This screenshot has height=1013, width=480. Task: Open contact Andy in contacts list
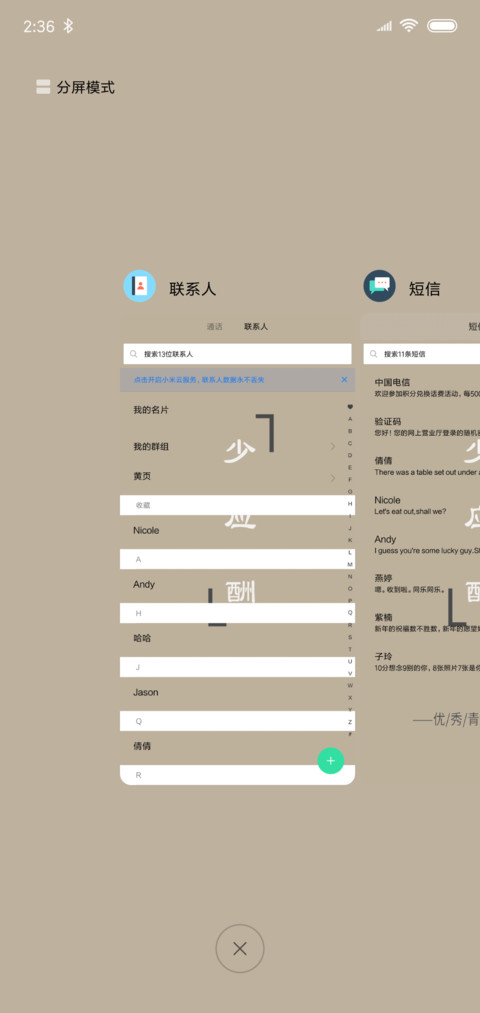pos(237,584)
